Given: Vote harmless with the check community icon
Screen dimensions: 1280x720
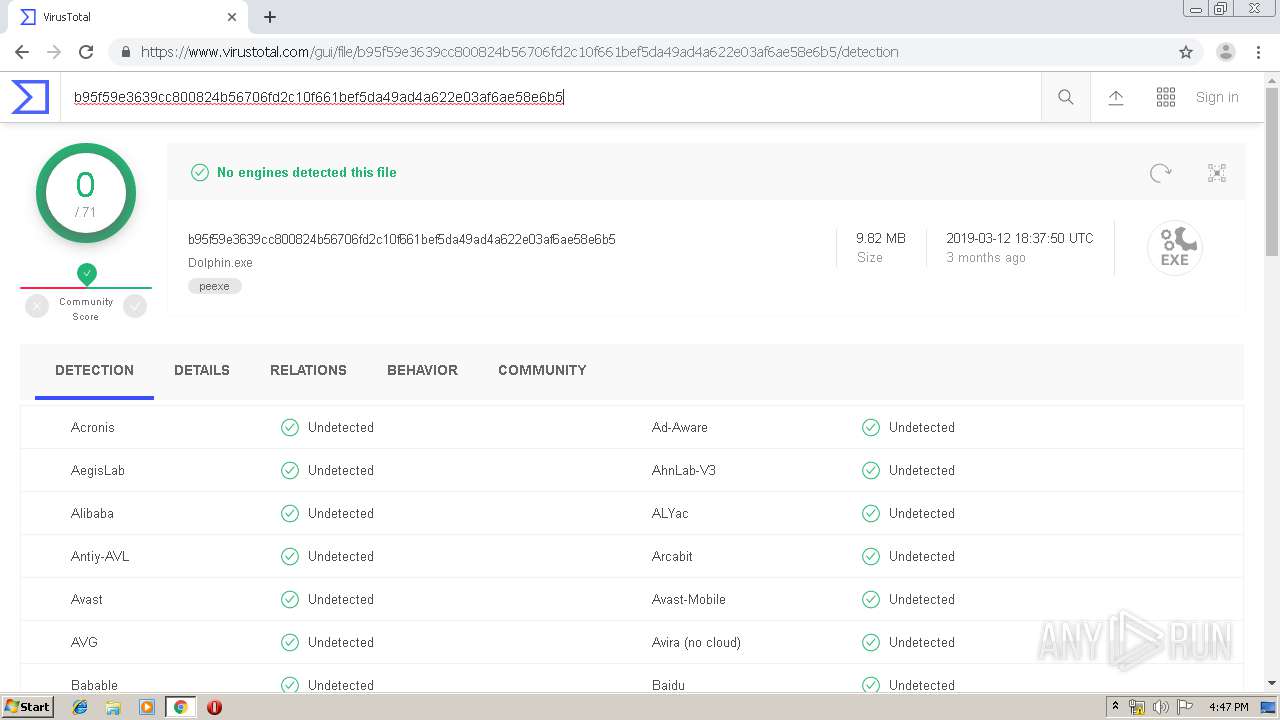Looking at the screenshot, I should pyautogui.click(x=135, y=307).
